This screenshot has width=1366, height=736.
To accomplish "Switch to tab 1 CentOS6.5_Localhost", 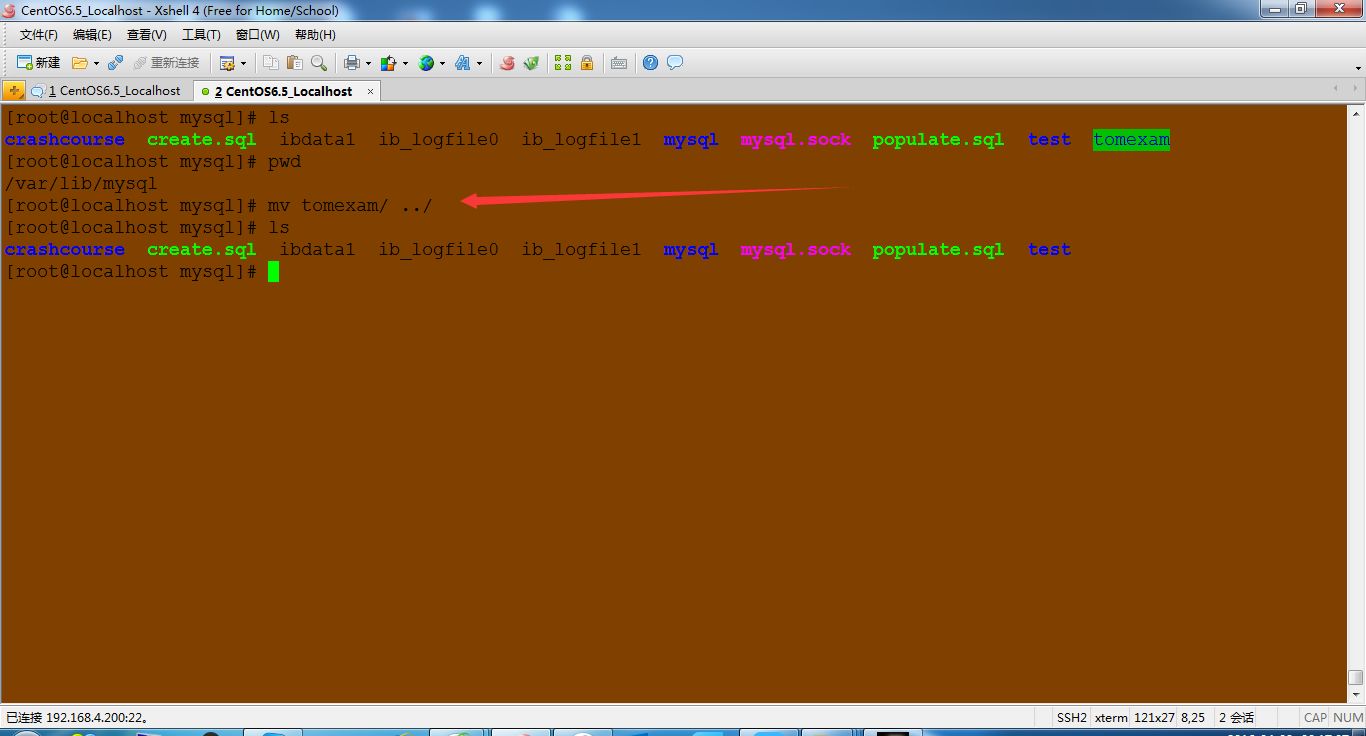I will pyautogui.click(x=109, y=91).
